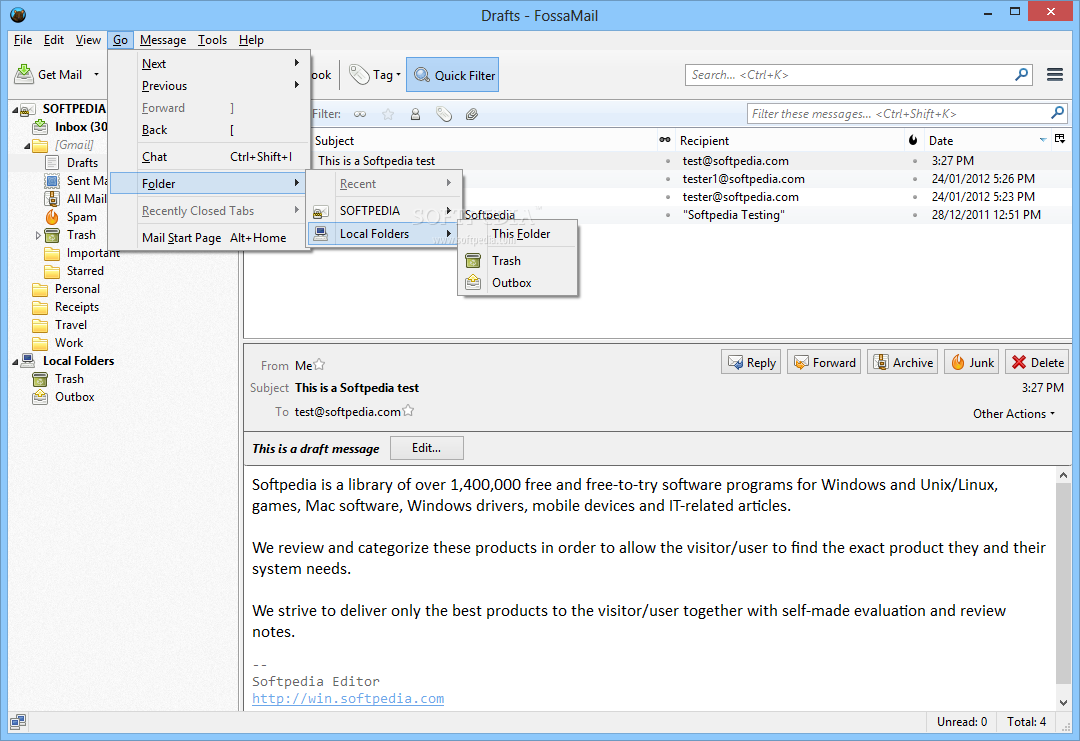Open the win.softpedia.com link

(x=348, y=698)
